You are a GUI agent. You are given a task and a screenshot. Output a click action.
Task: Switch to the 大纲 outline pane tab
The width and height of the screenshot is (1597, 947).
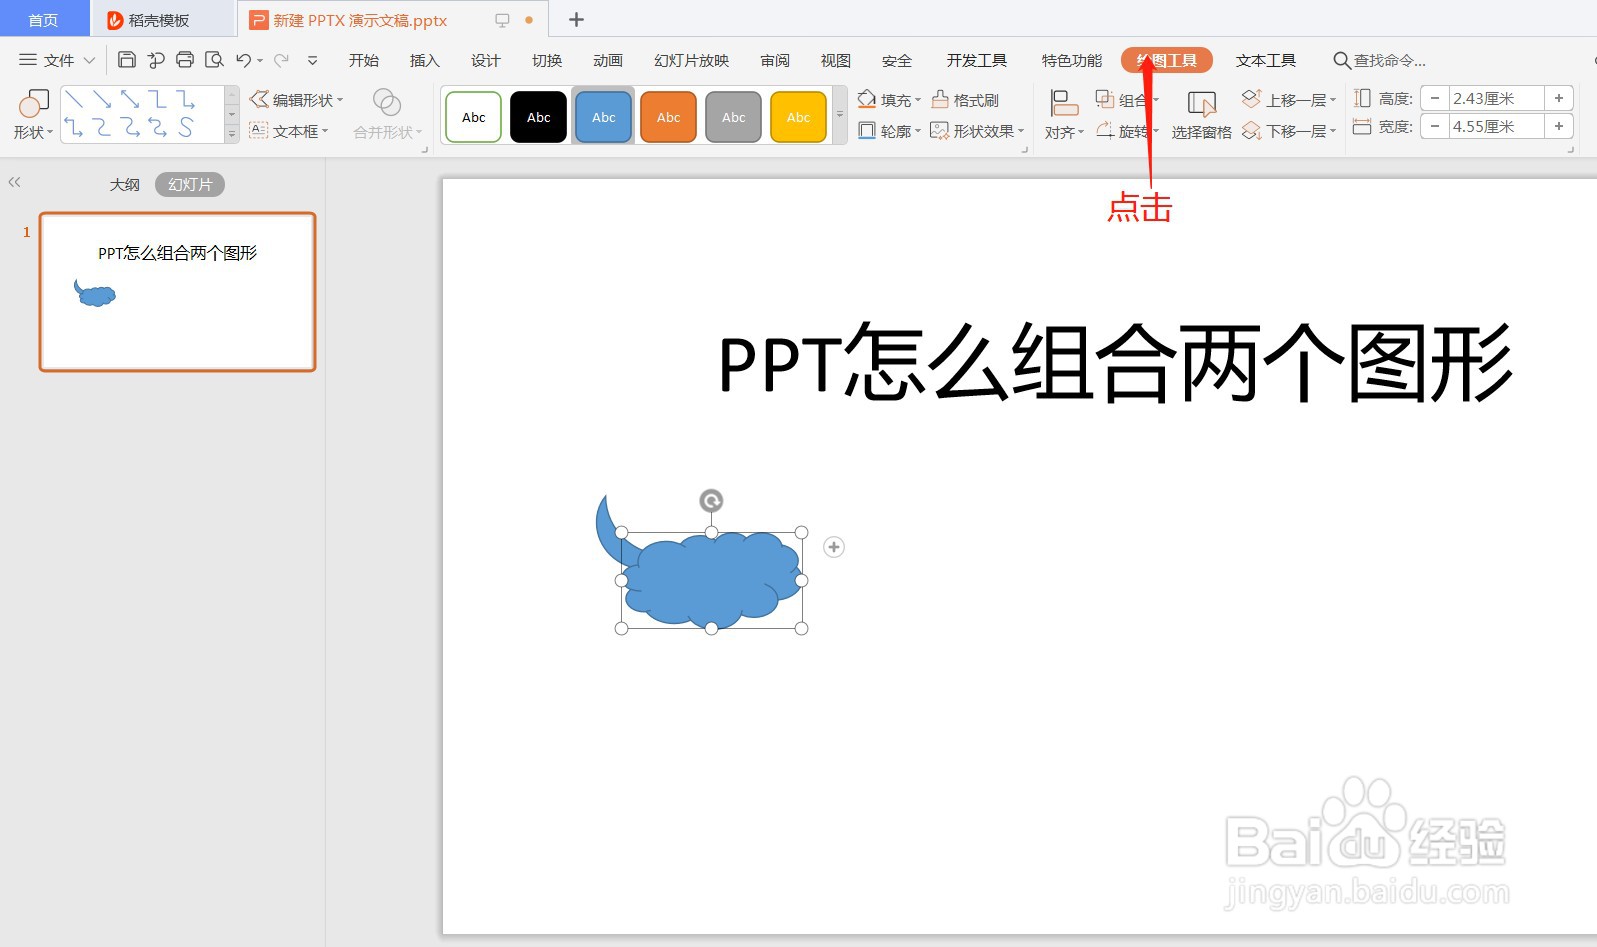(125, 185)
